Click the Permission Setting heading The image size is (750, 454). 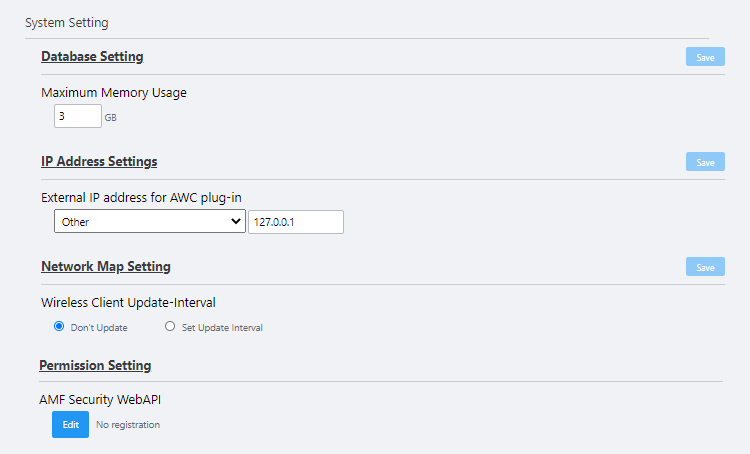95,365
